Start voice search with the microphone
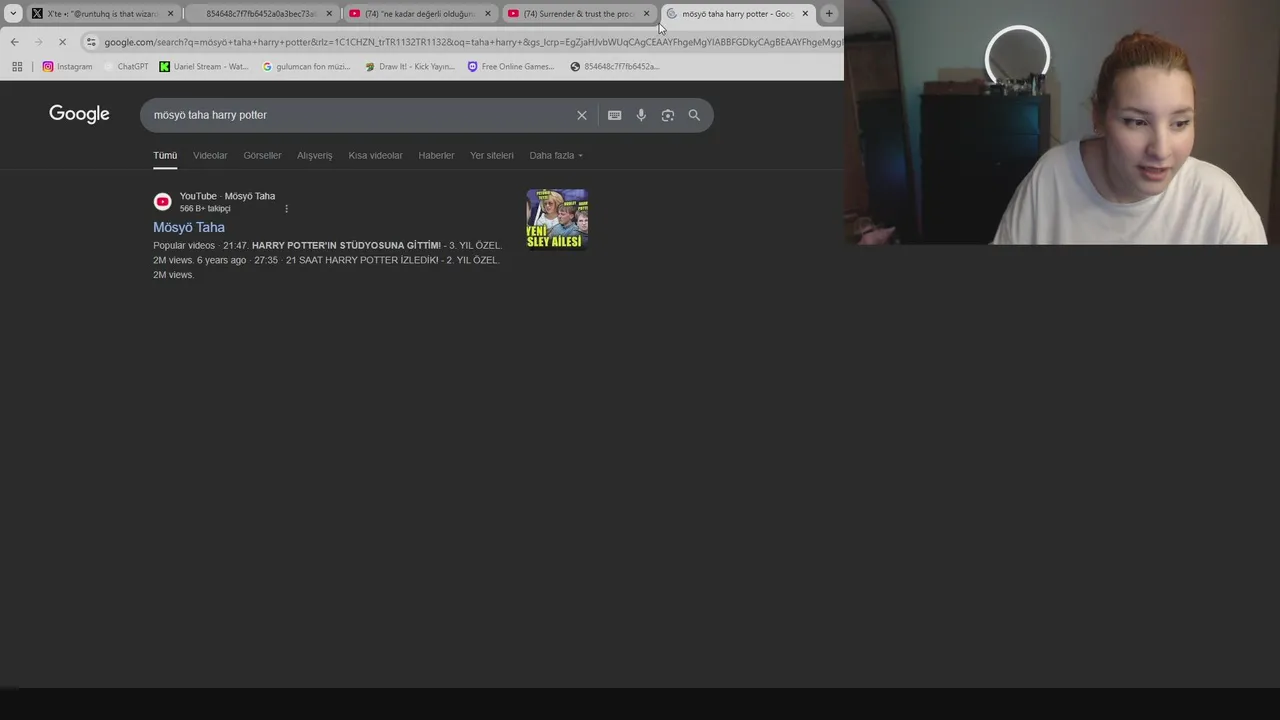This screenshot has width=1280, height=720. (641, 115)
